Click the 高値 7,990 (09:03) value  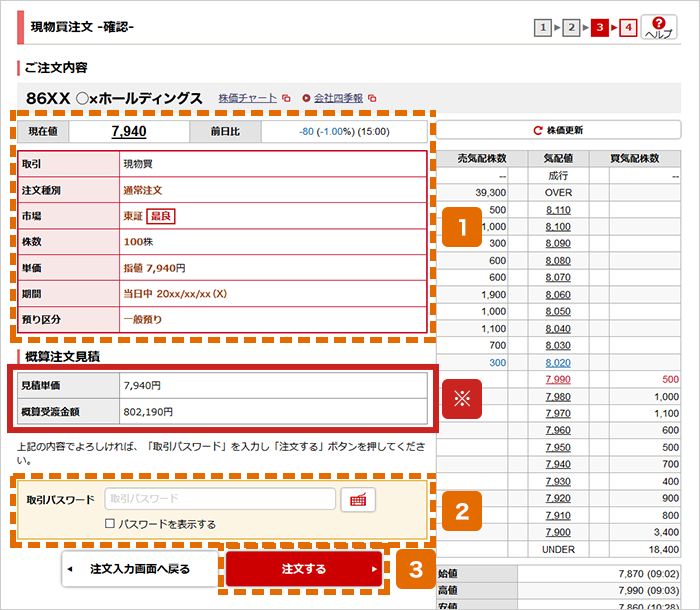(x=649, y=590)
